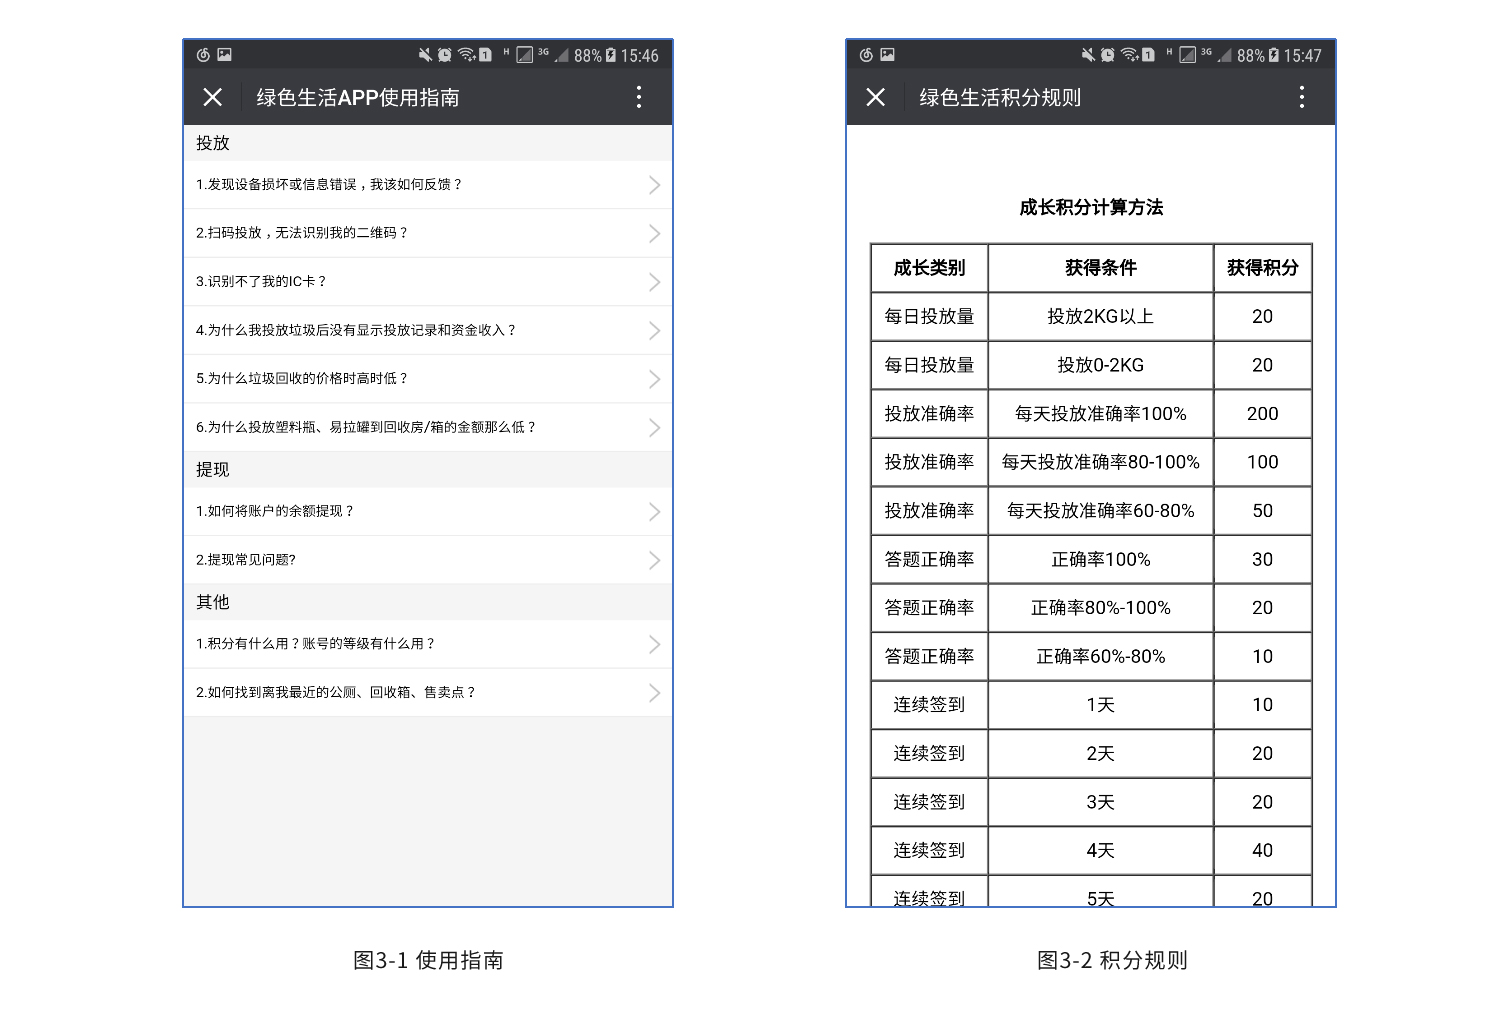This screenshot has height=1015, width=1512.
Task: Tap the mute icon in 15:46 status bar
Action: coord(425,55)
